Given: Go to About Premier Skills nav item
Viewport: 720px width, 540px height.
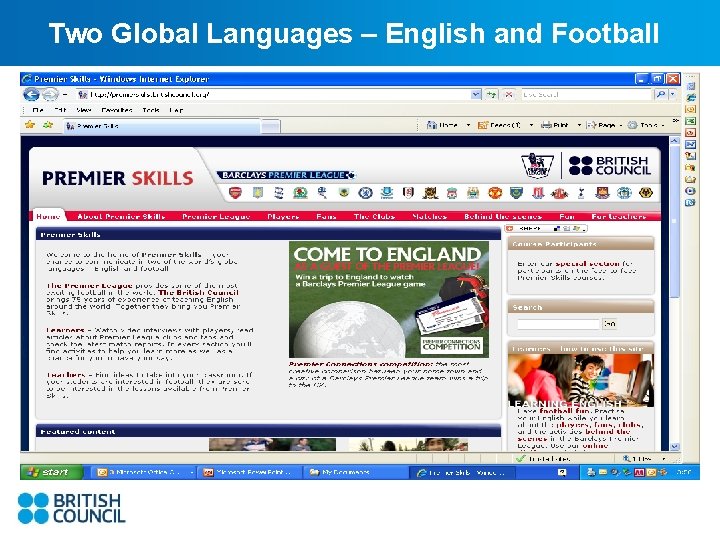Looking at the screenshot, I should [121, 216].
